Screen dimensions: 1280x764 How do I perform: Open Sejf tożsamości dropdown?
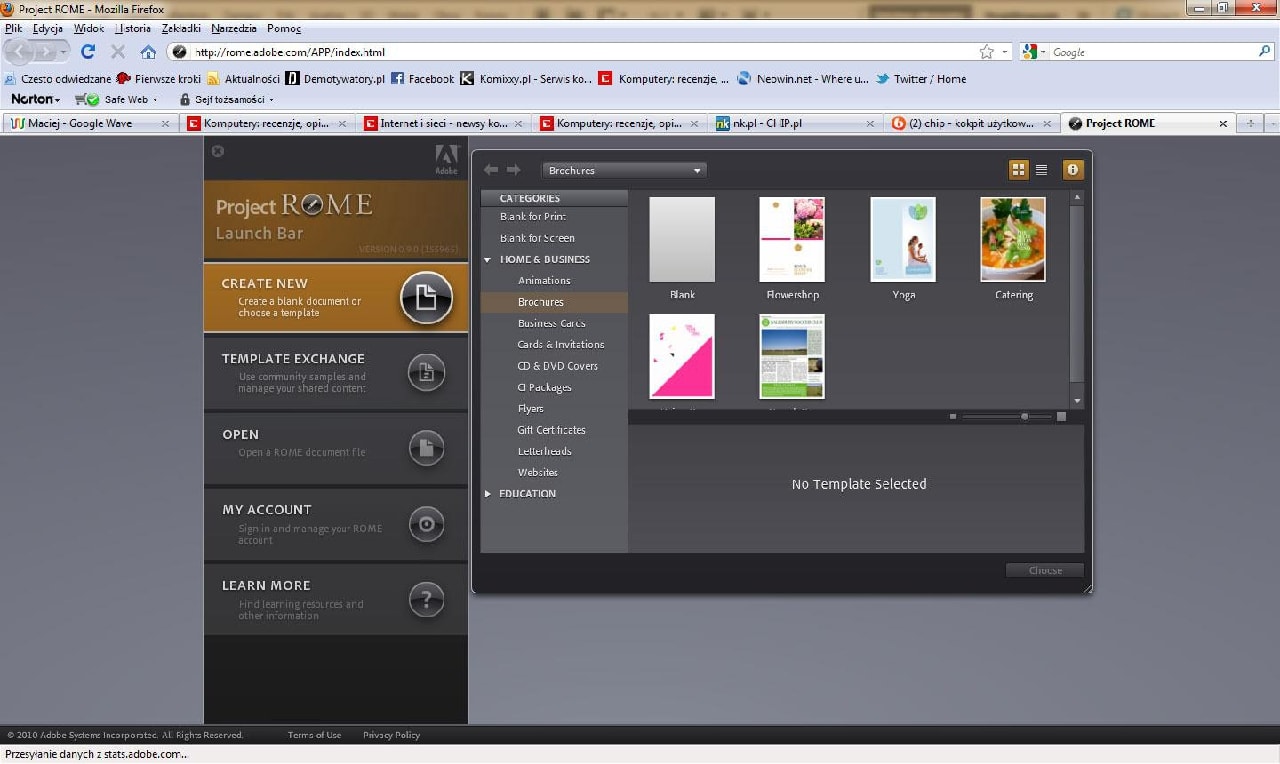tap(226, 100)
